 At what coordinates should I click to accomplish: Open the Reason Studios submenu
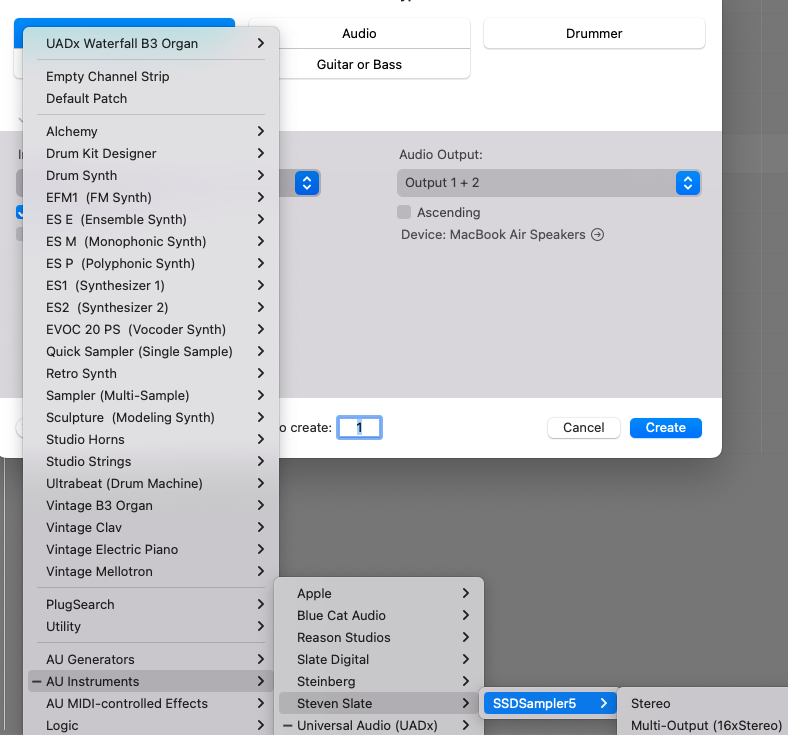[x=381, y=638]
